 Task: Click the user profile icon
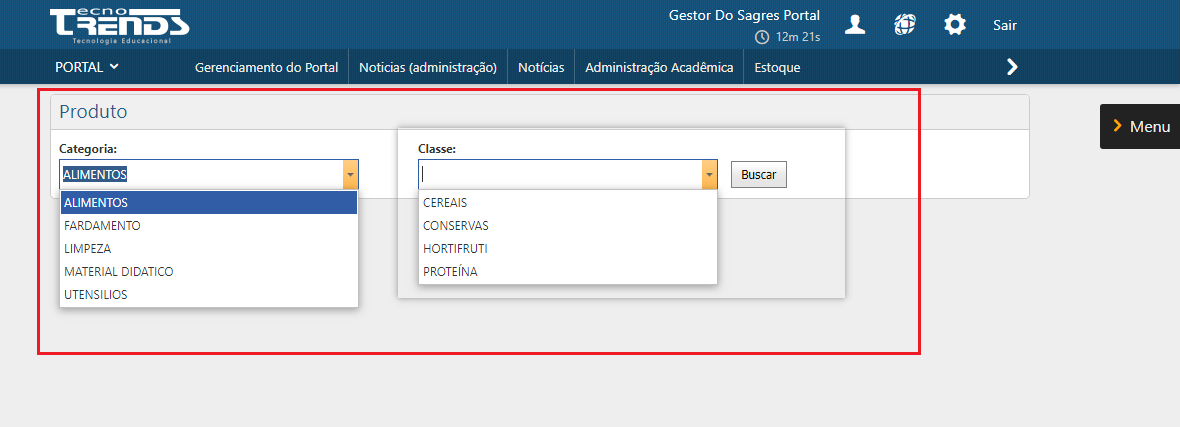click(855, 25)
